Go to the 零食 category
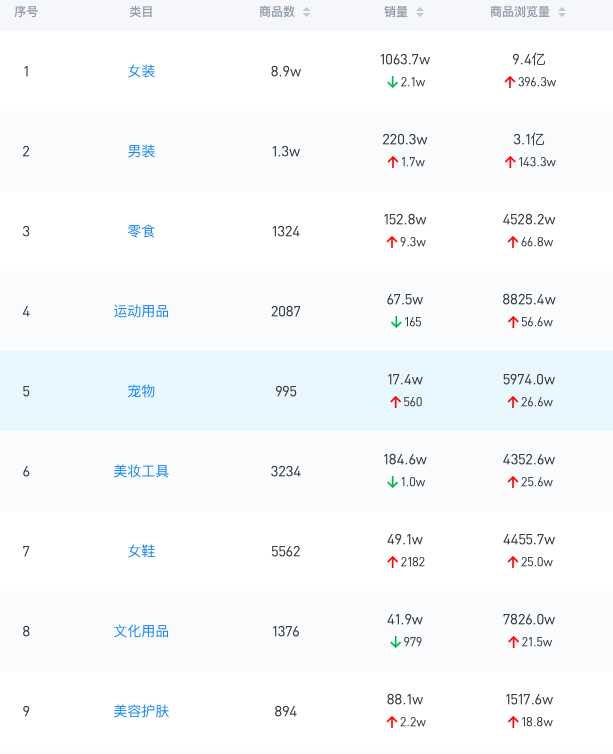This screenshot has height=754, width=613. point(141,231)
